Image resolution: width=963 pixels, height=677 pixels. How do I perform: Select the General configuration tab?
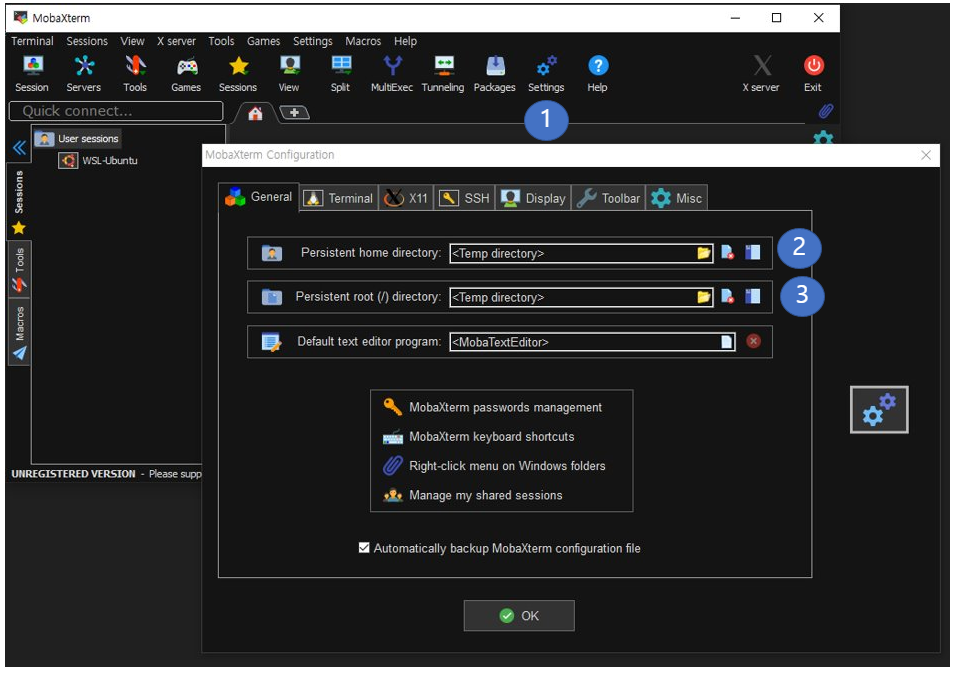(259, 197)
